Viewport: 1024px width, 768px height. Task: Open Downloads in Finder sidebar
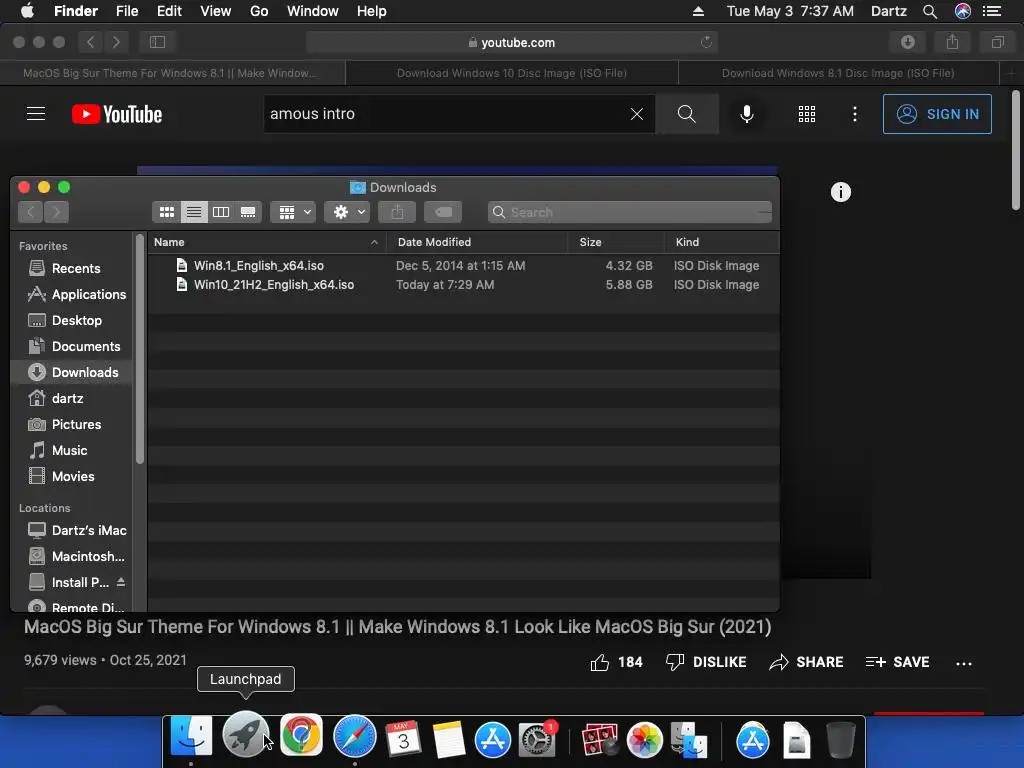[x=72, y=372]
